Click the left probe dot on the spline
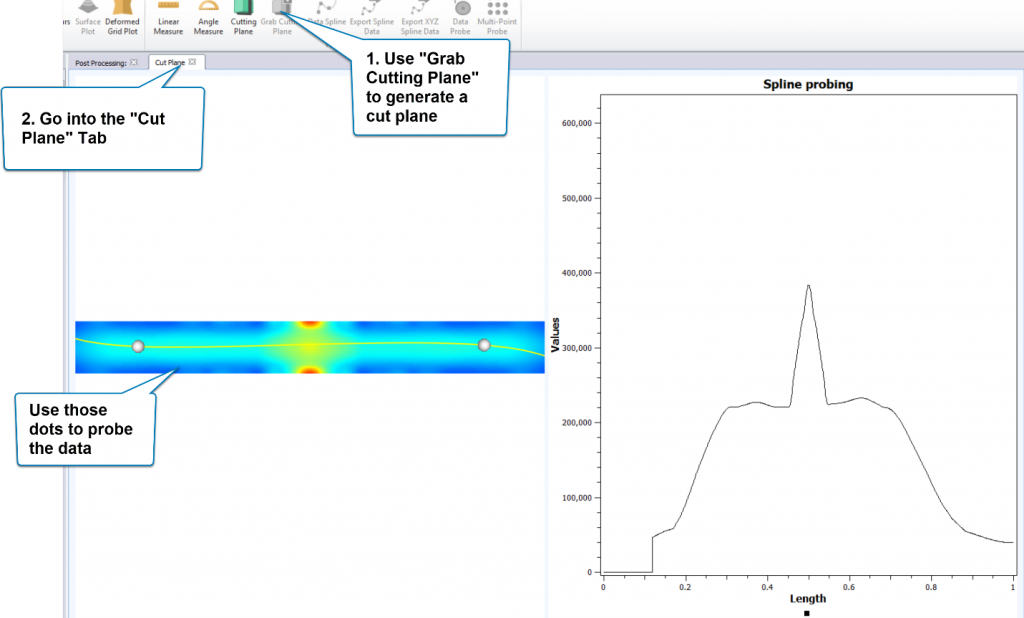Viewport: 1024px width, 618px height. pos(138,346)
